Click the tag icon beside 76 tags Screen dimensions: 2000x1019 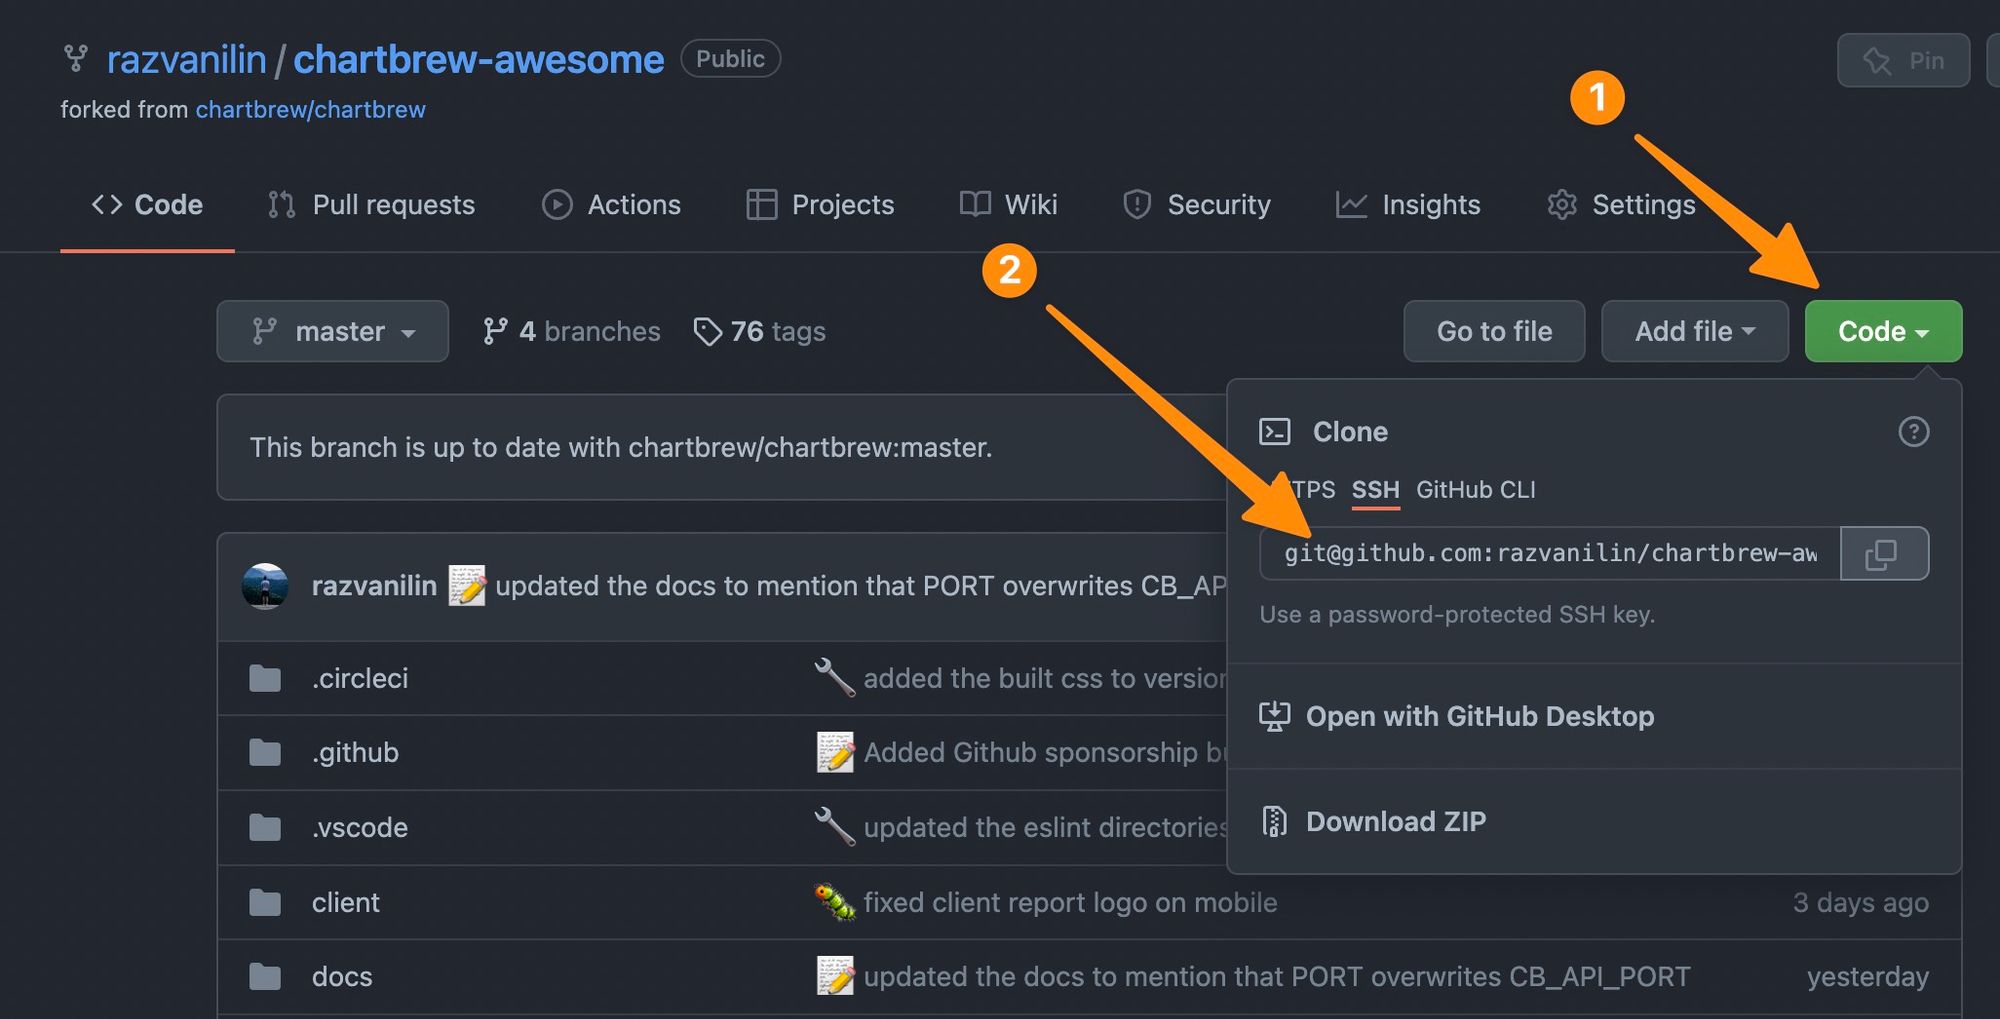tap(707, 332)
